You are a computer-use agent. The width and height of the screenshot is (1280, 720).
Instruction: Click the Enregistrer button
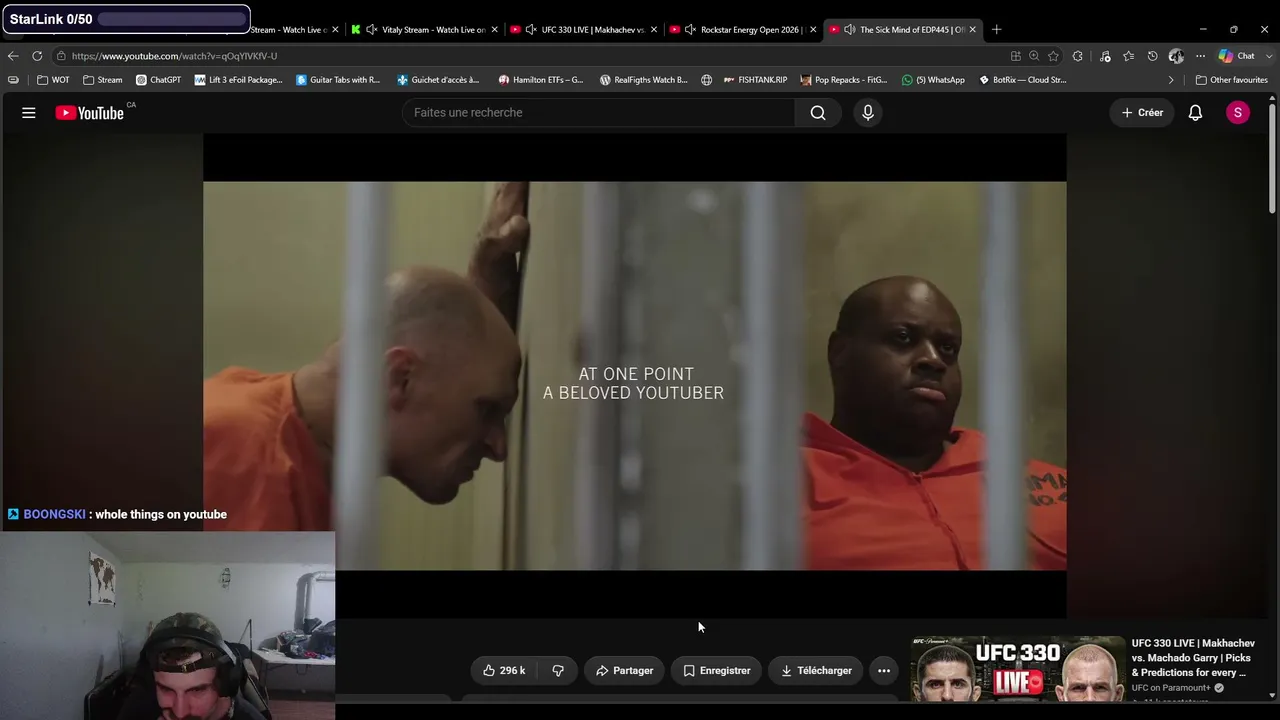point(717,671)
